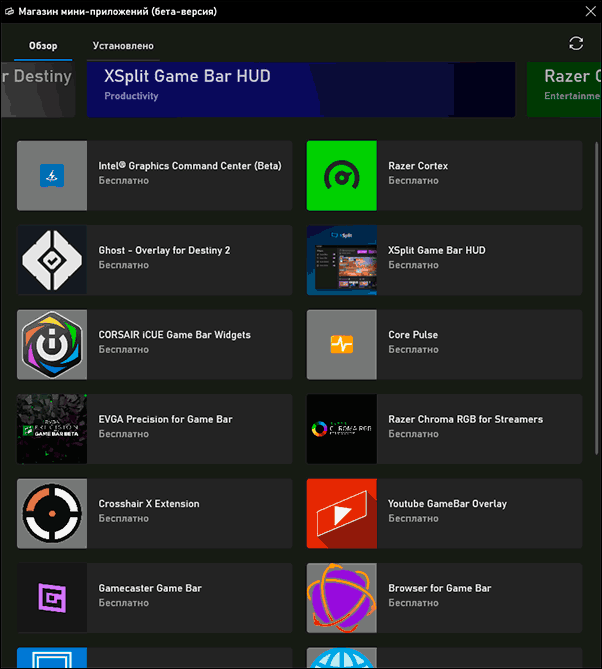Click 'Gamecaster Game Bar' title text
602x669 pixels.
click(x=150, y=588)
